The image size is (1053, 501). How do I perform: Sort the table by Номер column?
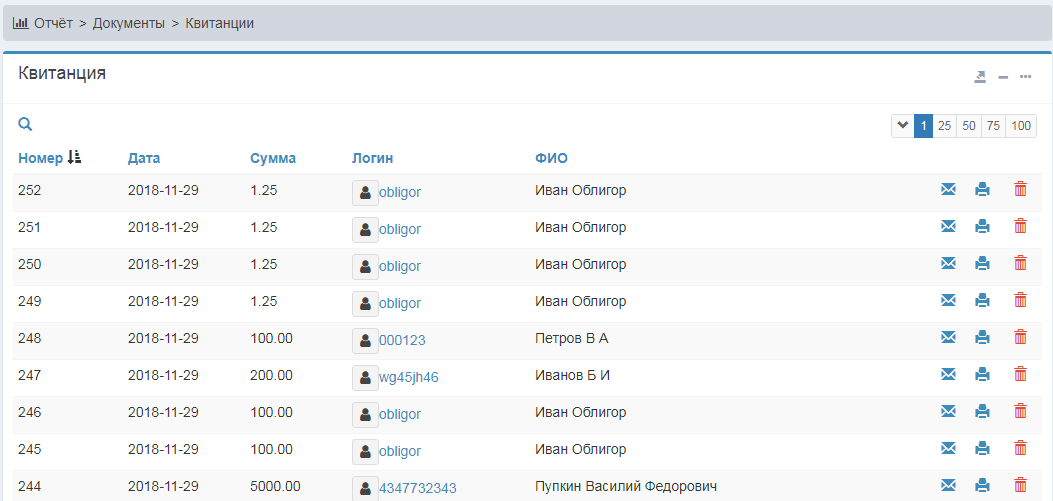[x=40, y=158]
